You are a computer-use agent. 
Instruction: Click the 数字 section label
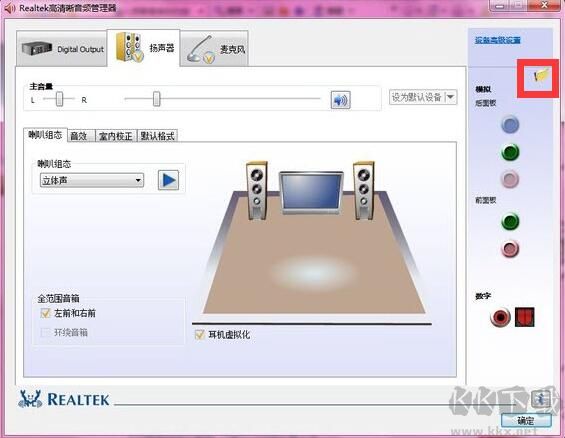click(483, 296)
